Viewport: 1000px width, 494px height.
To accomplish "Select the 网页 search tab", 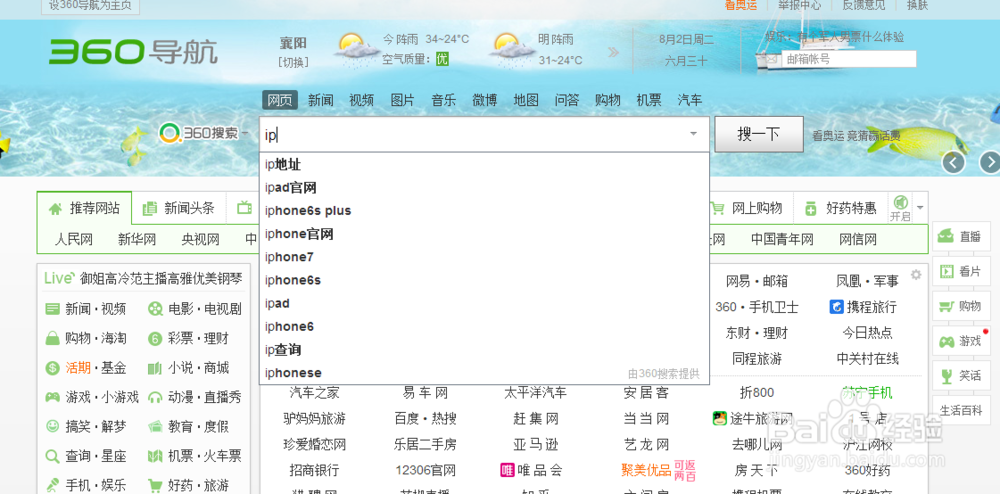I will [279, 100].
